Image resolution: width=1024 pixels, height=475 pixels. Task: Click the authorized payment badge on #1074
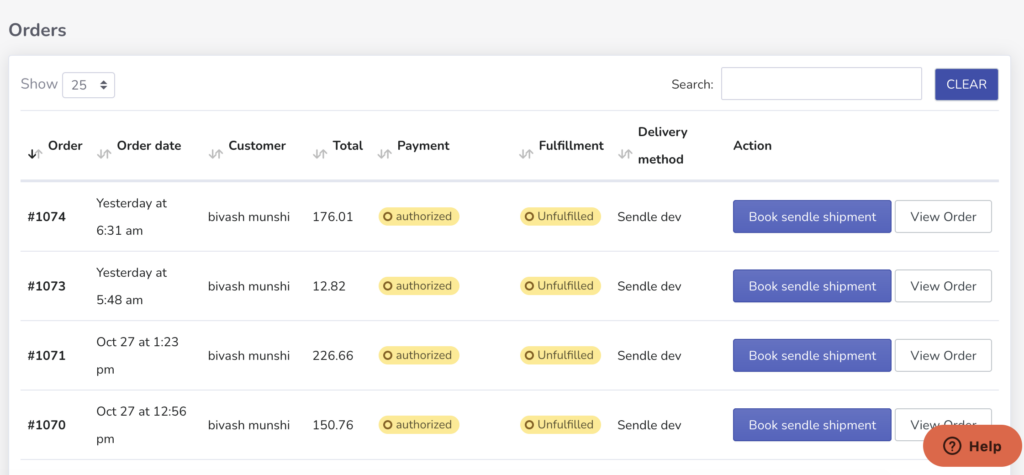click(x=418, y=217)
